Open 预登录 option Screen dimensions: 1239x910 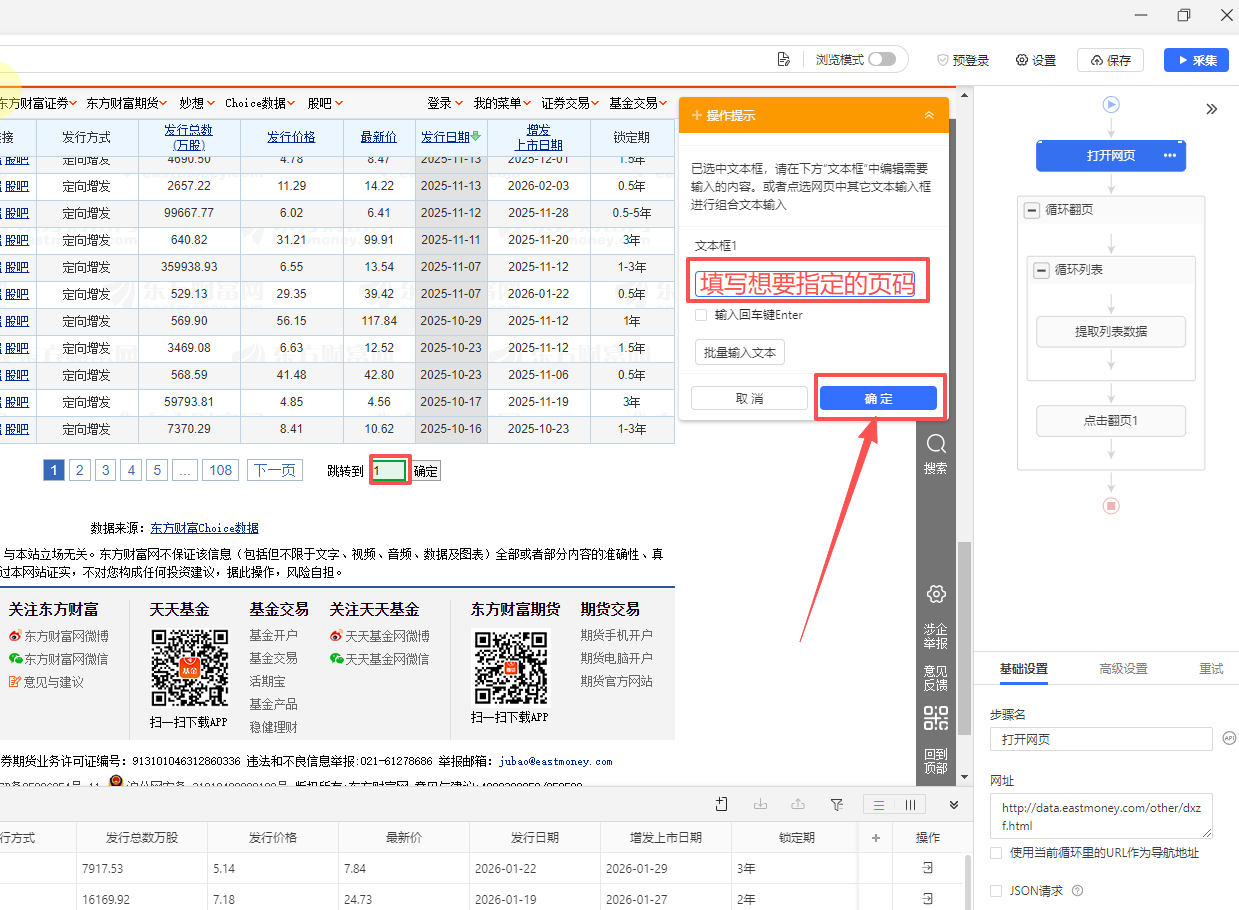963,60
